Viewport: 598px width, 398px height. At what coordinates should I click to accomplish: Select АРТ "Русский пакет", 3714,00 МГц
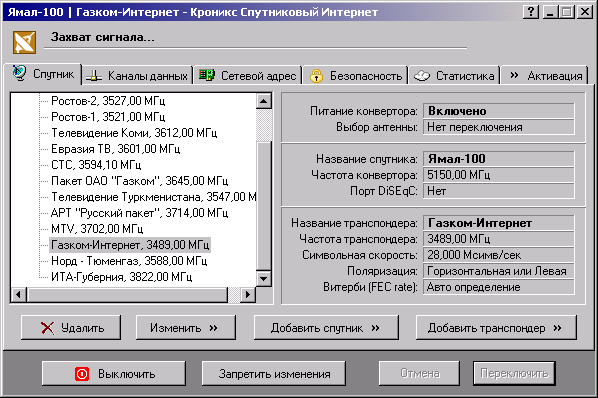pos(140,213)
